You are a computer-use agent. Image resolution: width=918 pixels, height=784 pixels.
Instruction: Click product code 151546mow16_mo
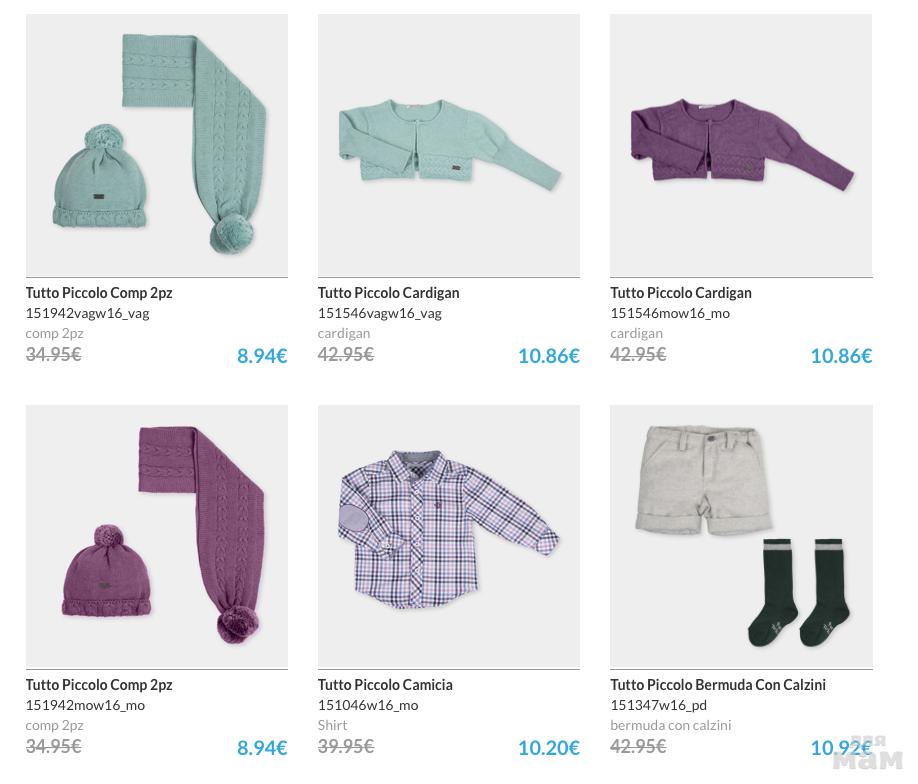pyautogui.click(x=670, y=313)
